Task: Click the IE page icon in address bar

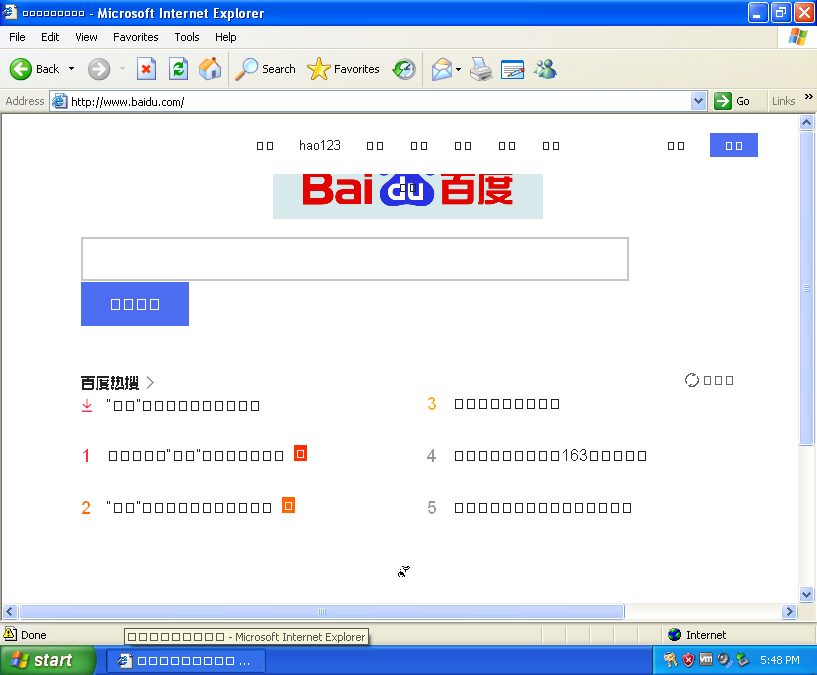Action: [59, 101]
